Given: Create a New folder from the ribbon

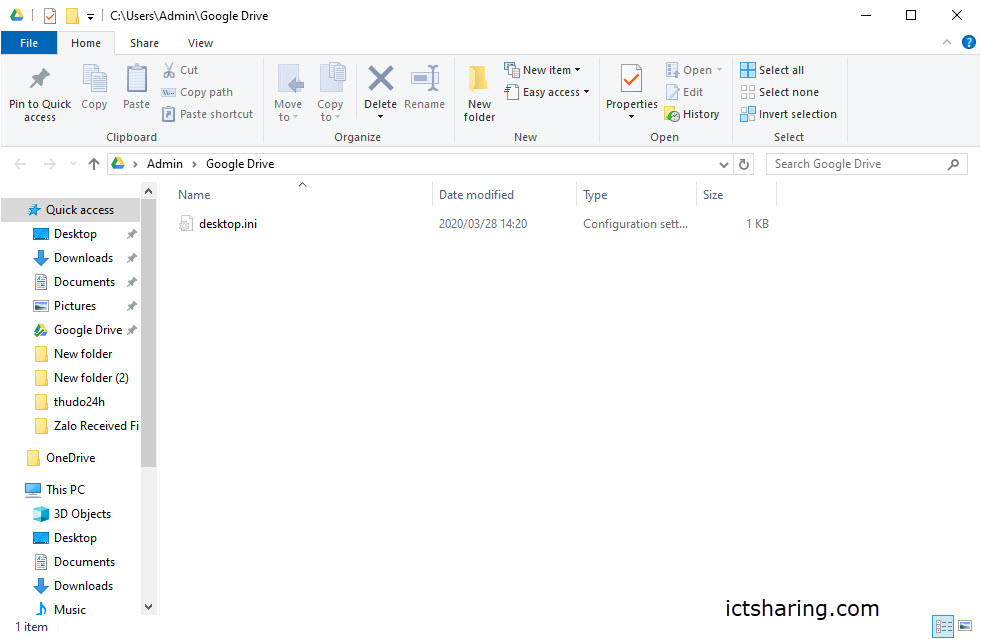Looking at the screenshot, I should click(479, 93).
